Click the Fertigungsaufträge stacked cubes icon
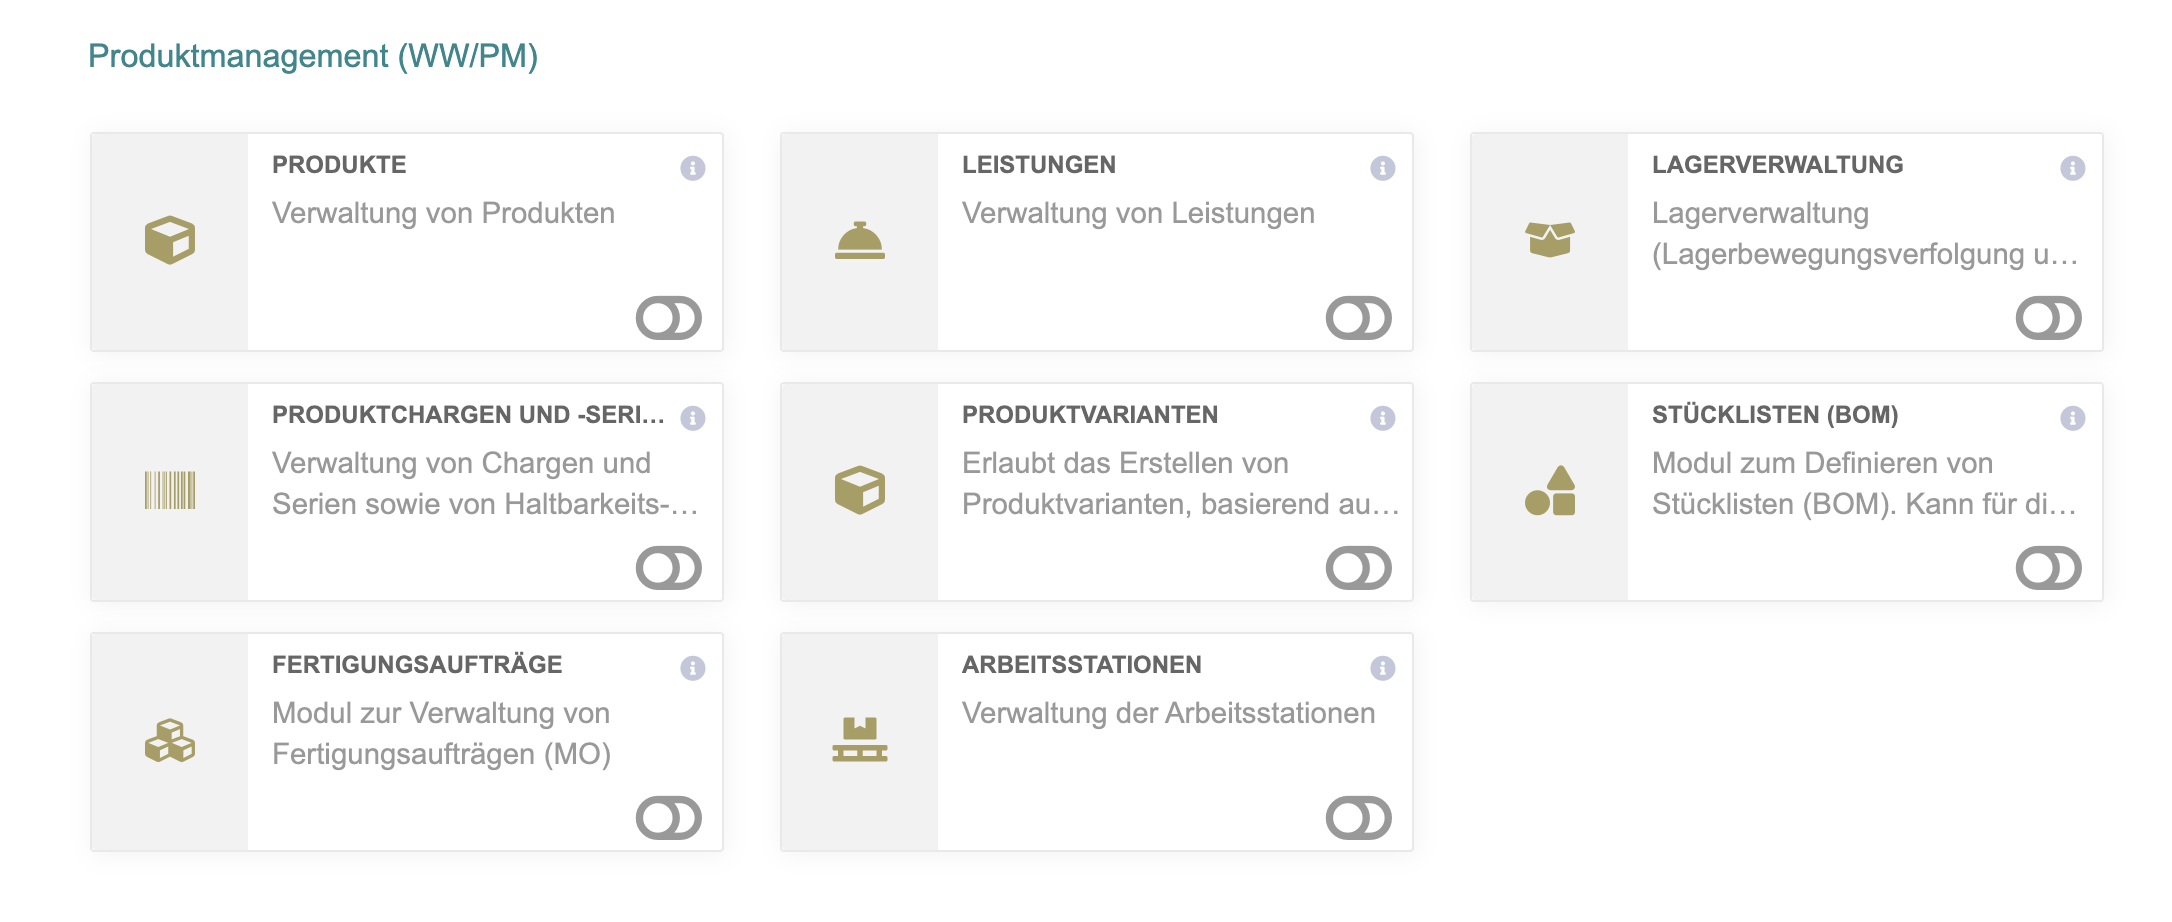 point(170,740)
